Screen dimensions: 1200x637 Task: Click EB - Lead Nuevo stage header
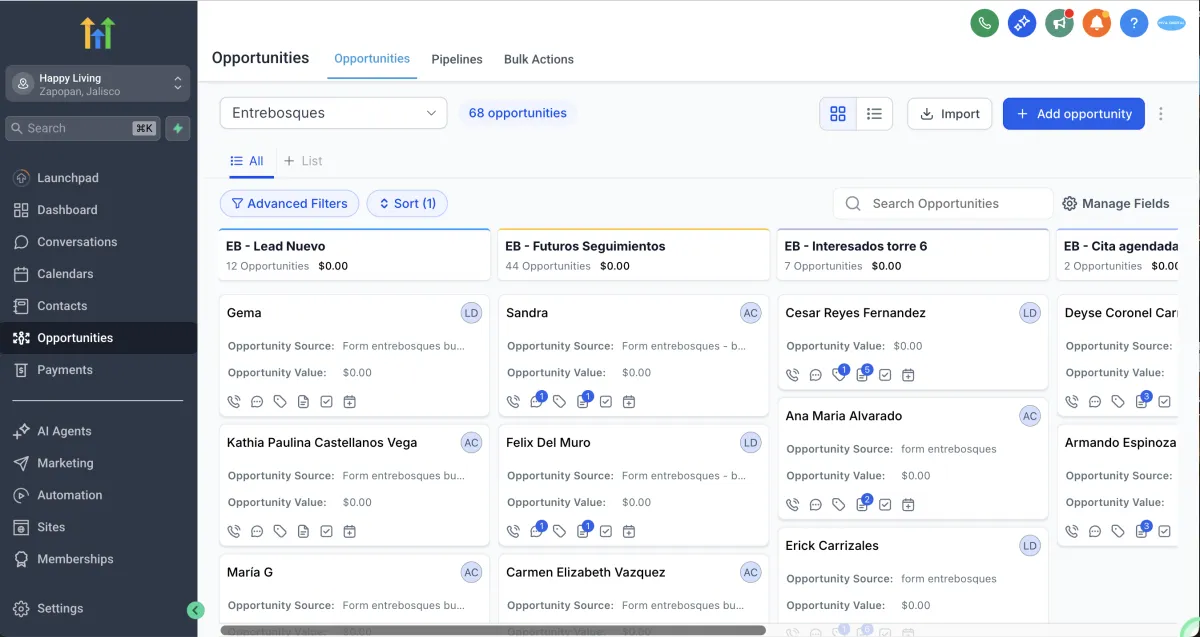pyautogui.click(x=355, y=255)
